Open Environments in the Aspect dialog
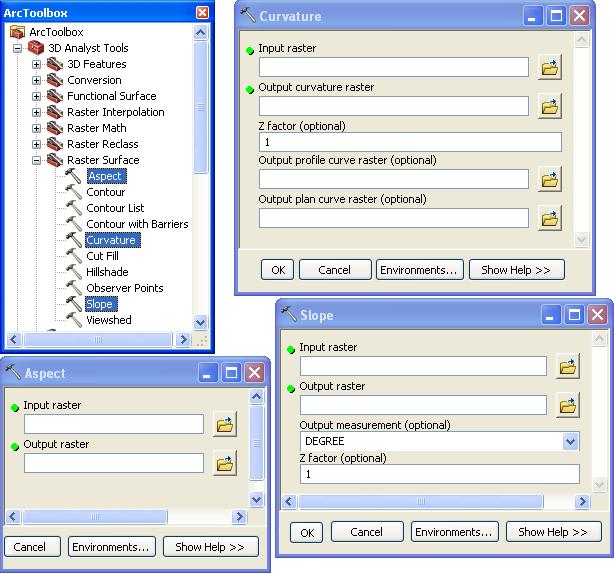The width and height of the screenshot is (614, 574). (112, 547)
